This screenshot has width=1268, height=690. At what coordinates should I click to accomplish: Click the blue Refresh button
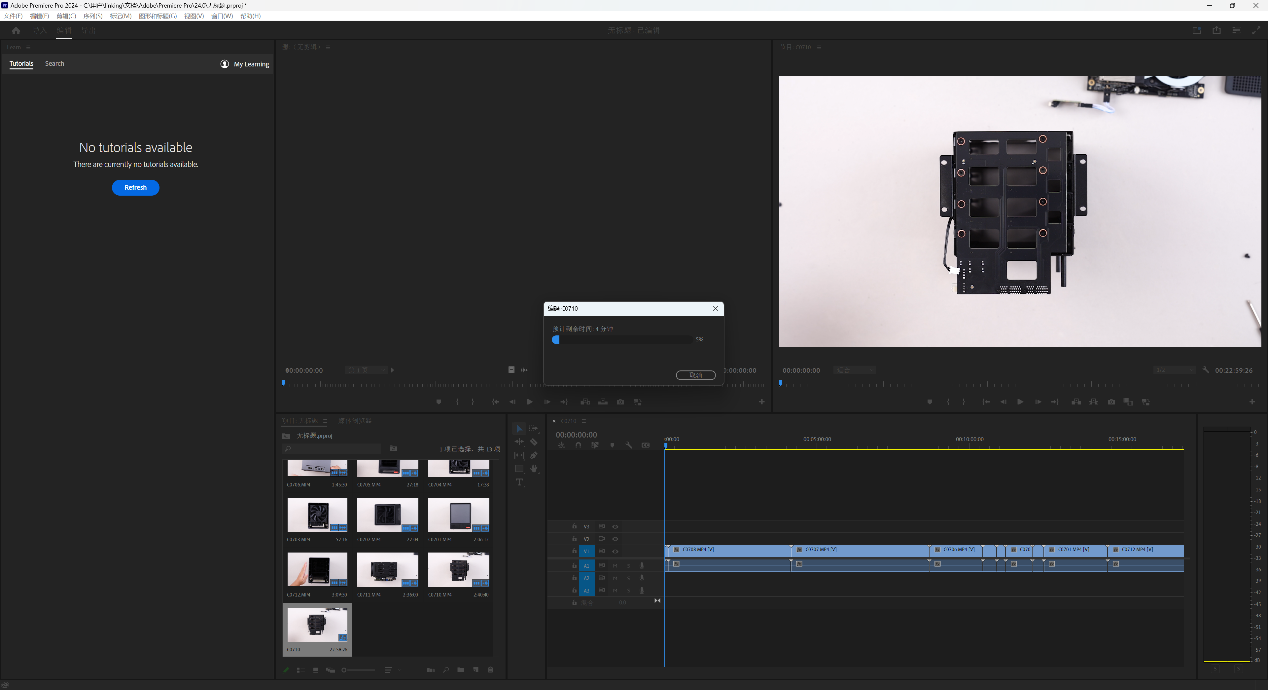point(135,188)
